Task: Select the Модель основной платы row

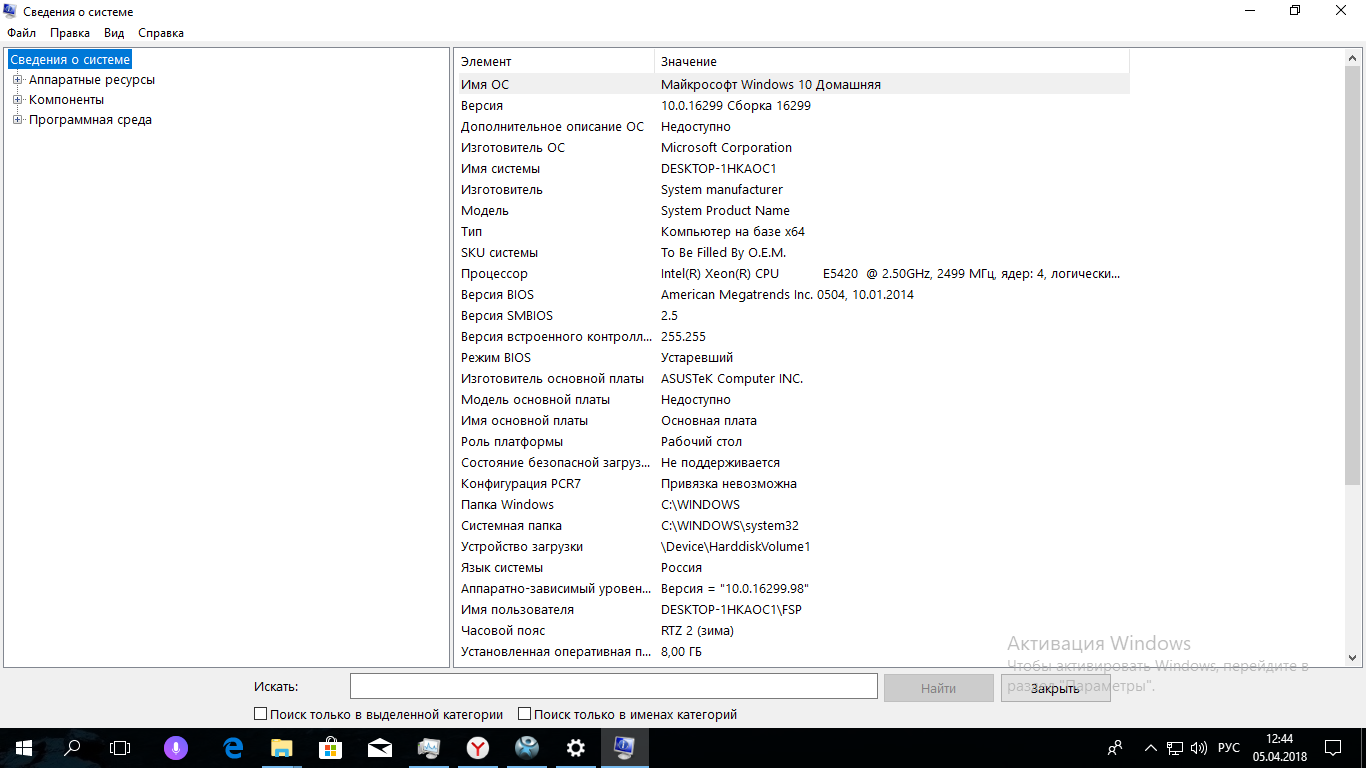Action: coord(794,400)
